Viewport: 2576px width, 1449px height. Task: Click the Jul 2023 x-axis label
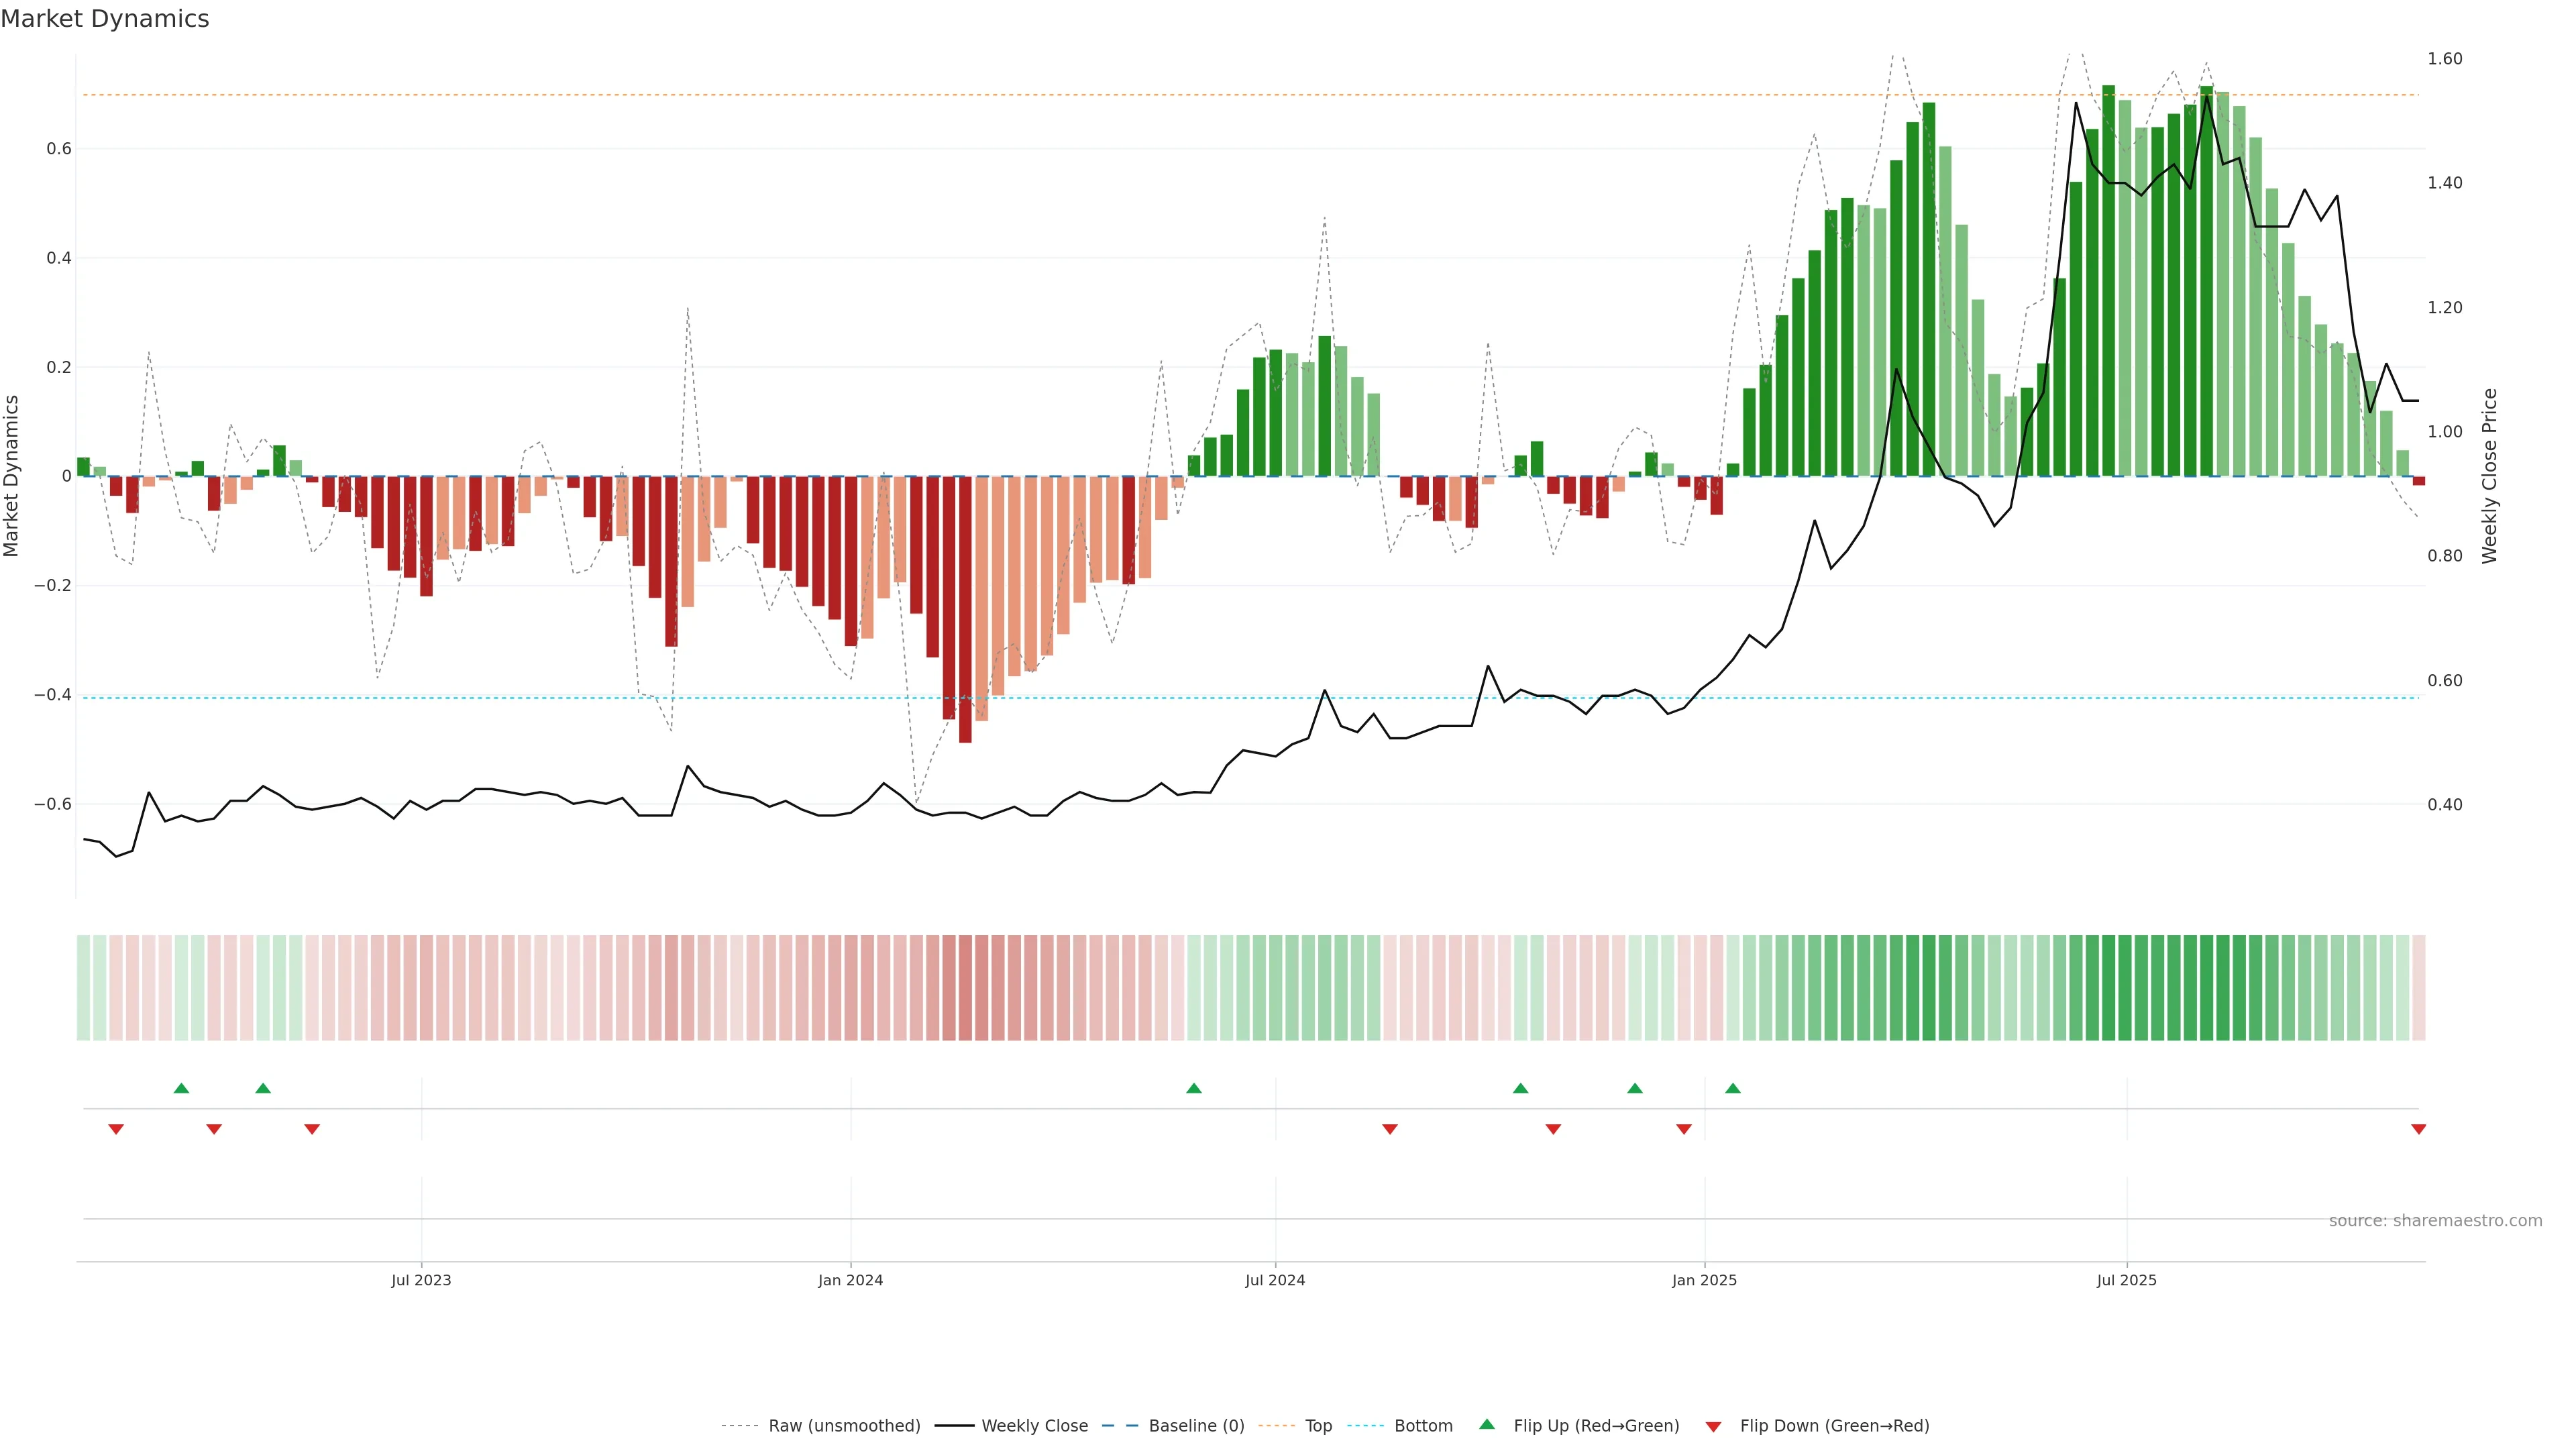[x=421, y=1280]
